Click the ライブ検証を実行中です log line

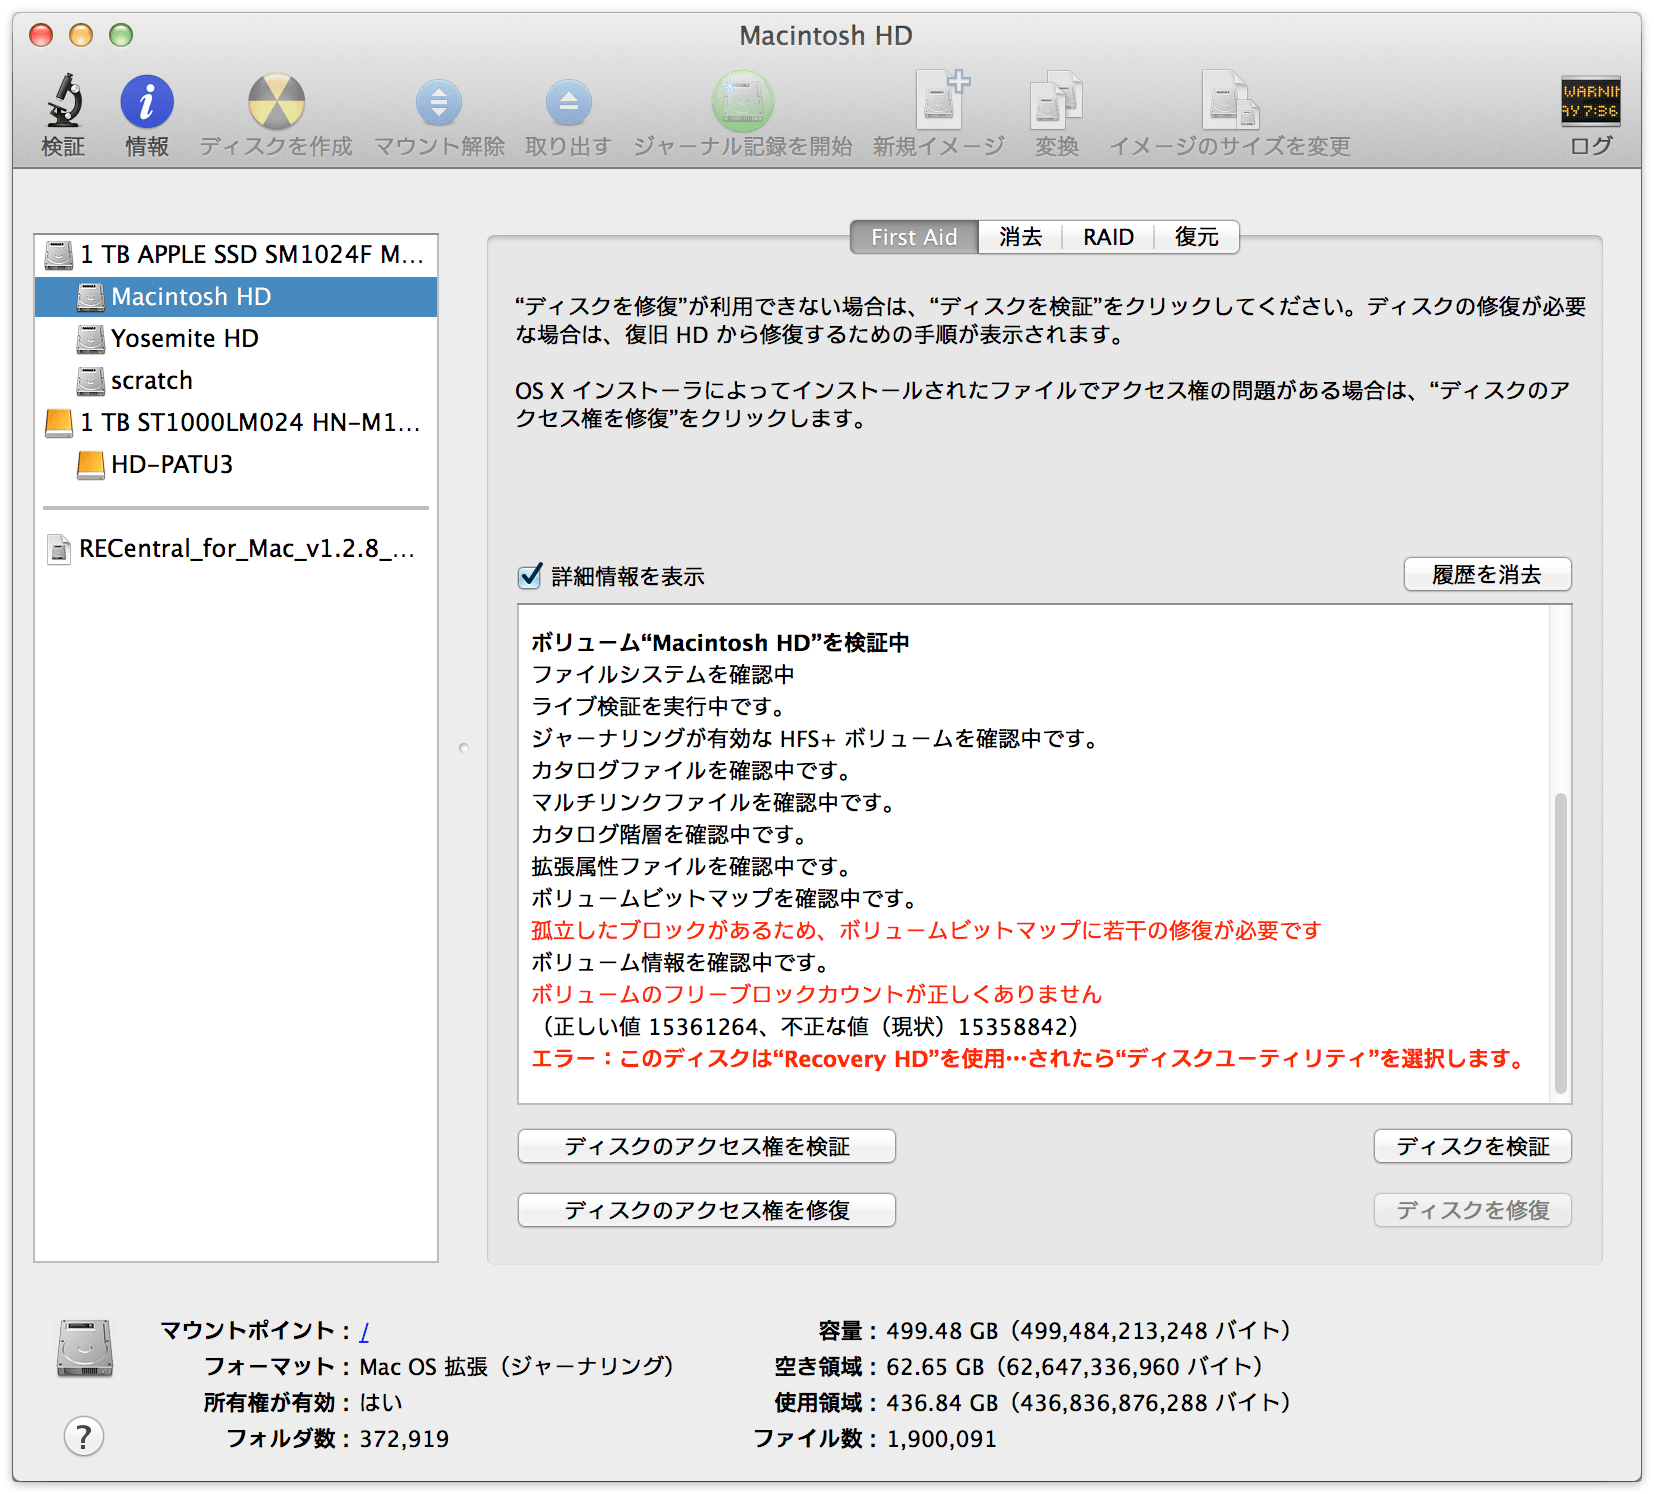coord(658,707)
